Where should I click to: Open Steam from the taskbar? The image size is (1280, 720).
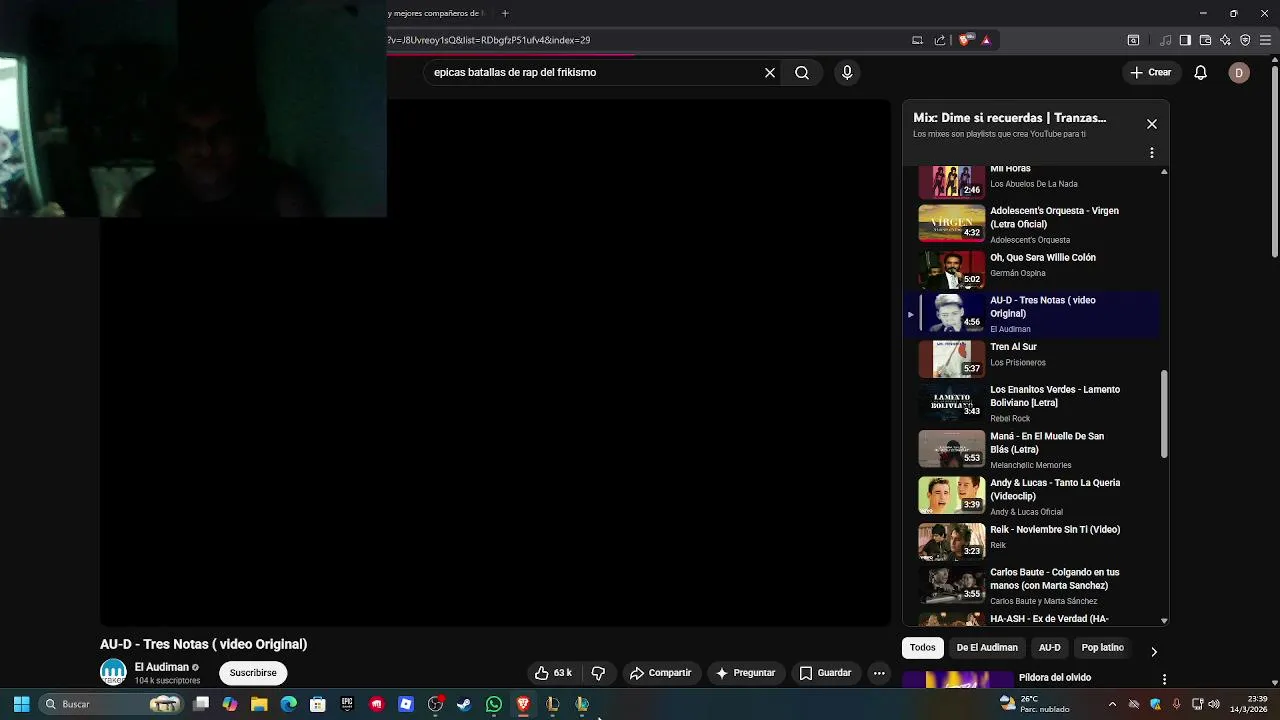point(464,704)
